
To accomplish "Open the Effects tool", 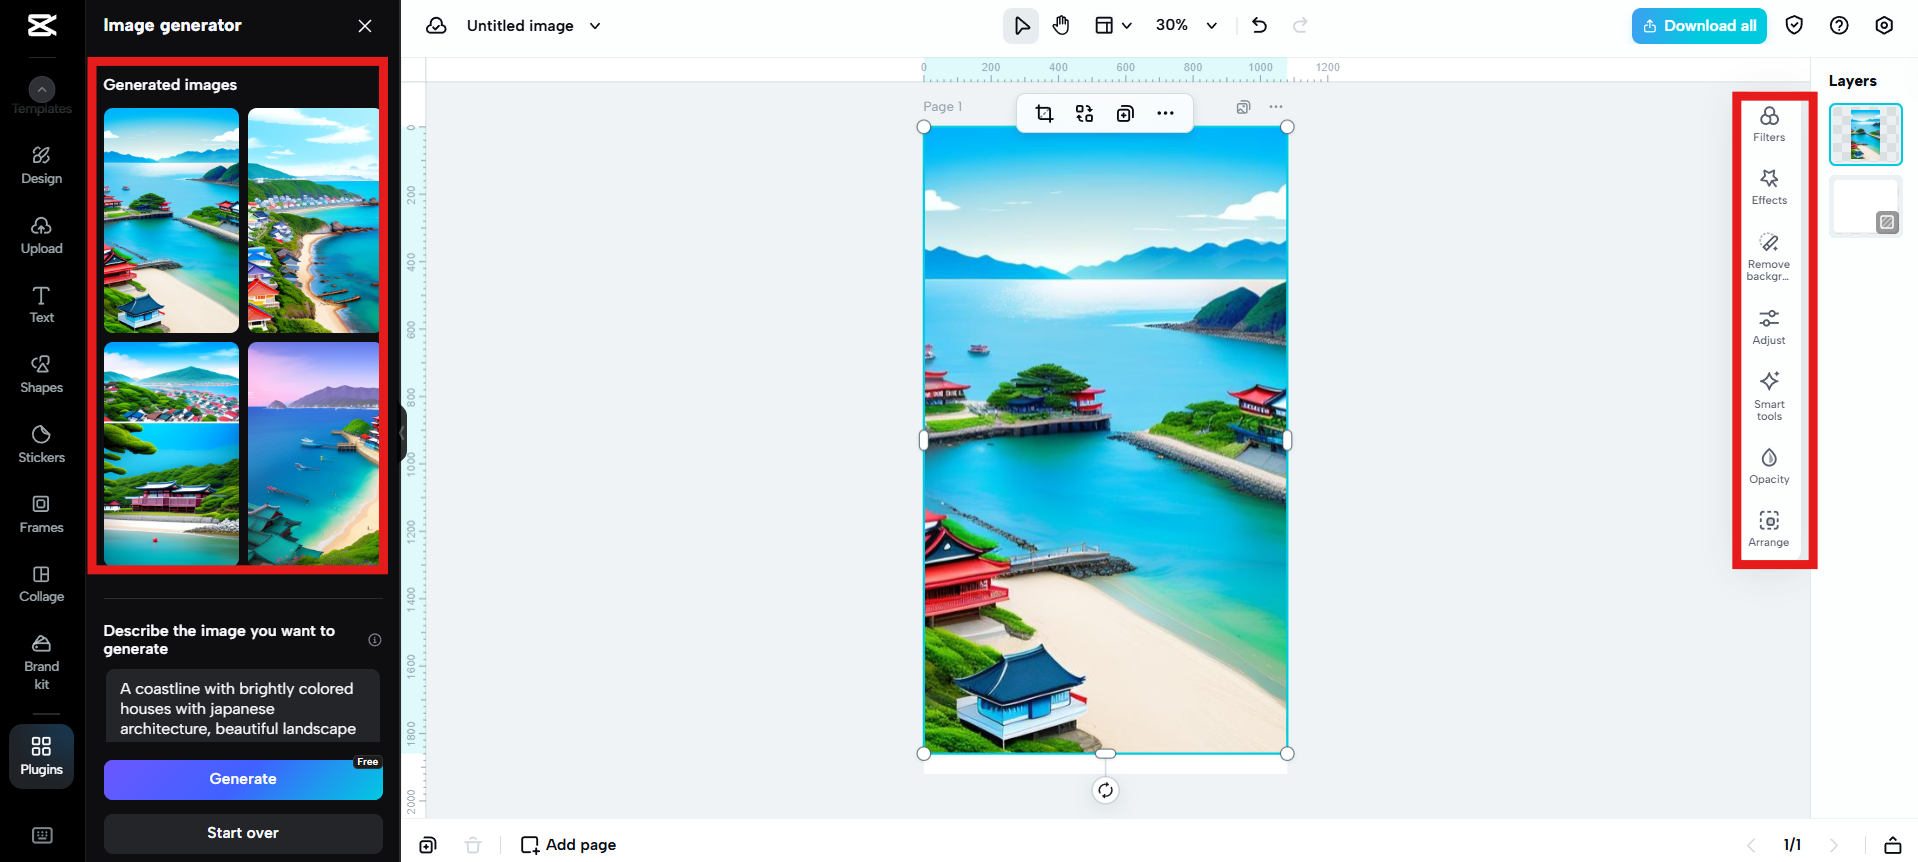I will (1768, 187).
